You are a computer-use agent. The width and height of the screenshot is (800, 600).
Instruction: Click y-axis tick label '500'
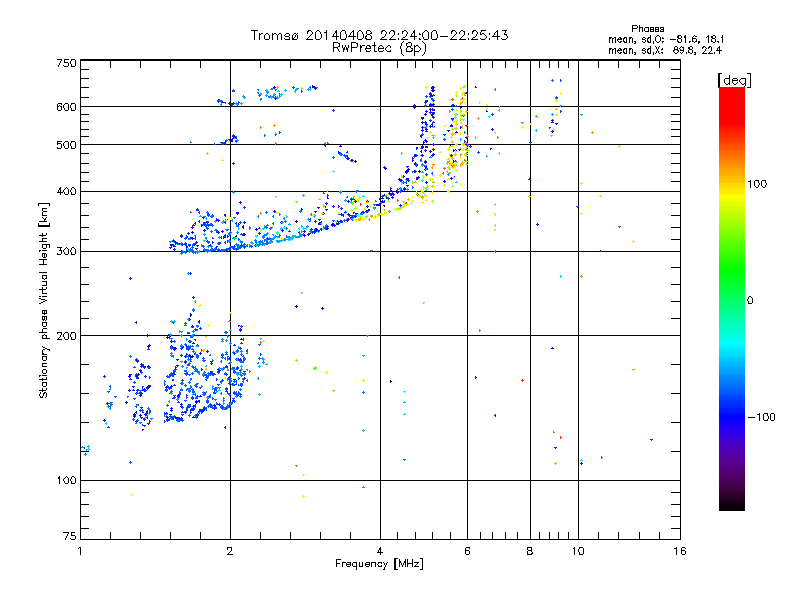tap(66, 145)
